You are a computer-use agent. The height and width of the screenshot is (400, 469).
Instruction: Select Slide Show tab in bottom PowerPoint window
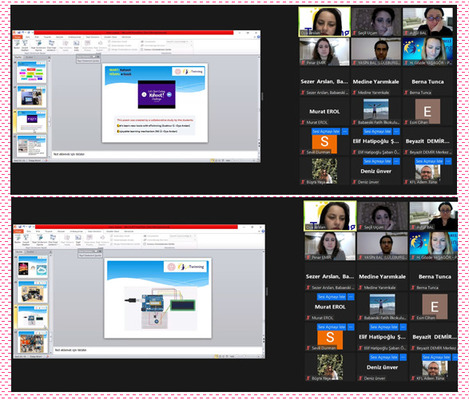click(x=95, y=231)
